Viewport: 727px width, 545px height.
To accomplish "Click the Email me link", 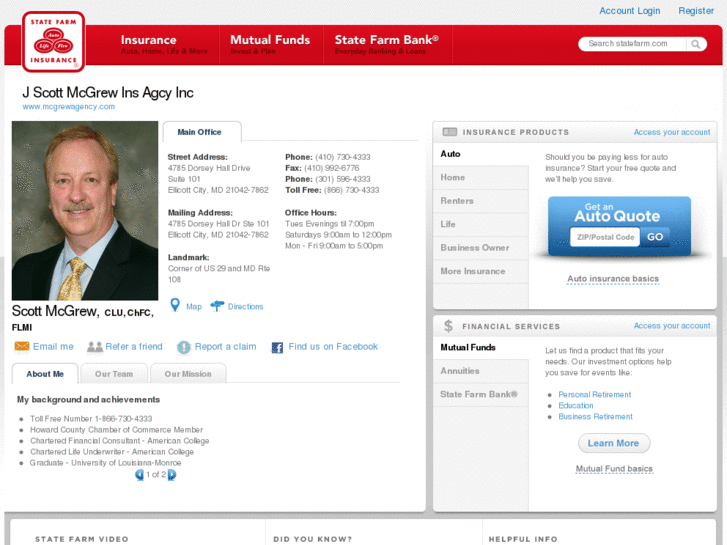I will pyautogui.click(x=53, y=346).
